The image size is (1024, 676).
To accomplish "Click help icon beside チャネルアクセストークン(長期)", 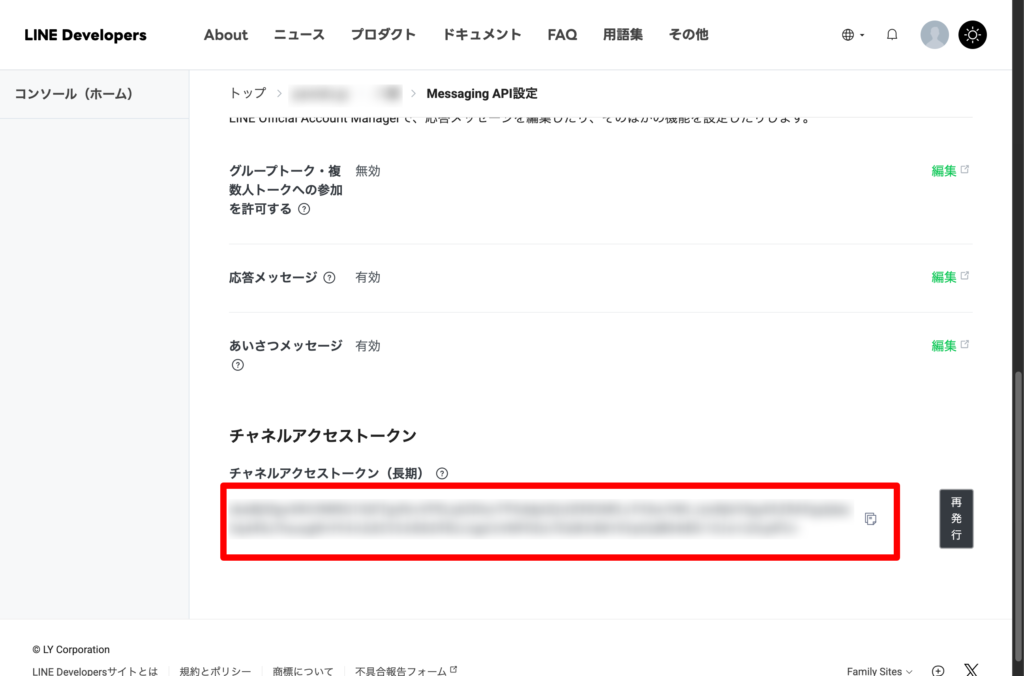I will click(442, 474).
